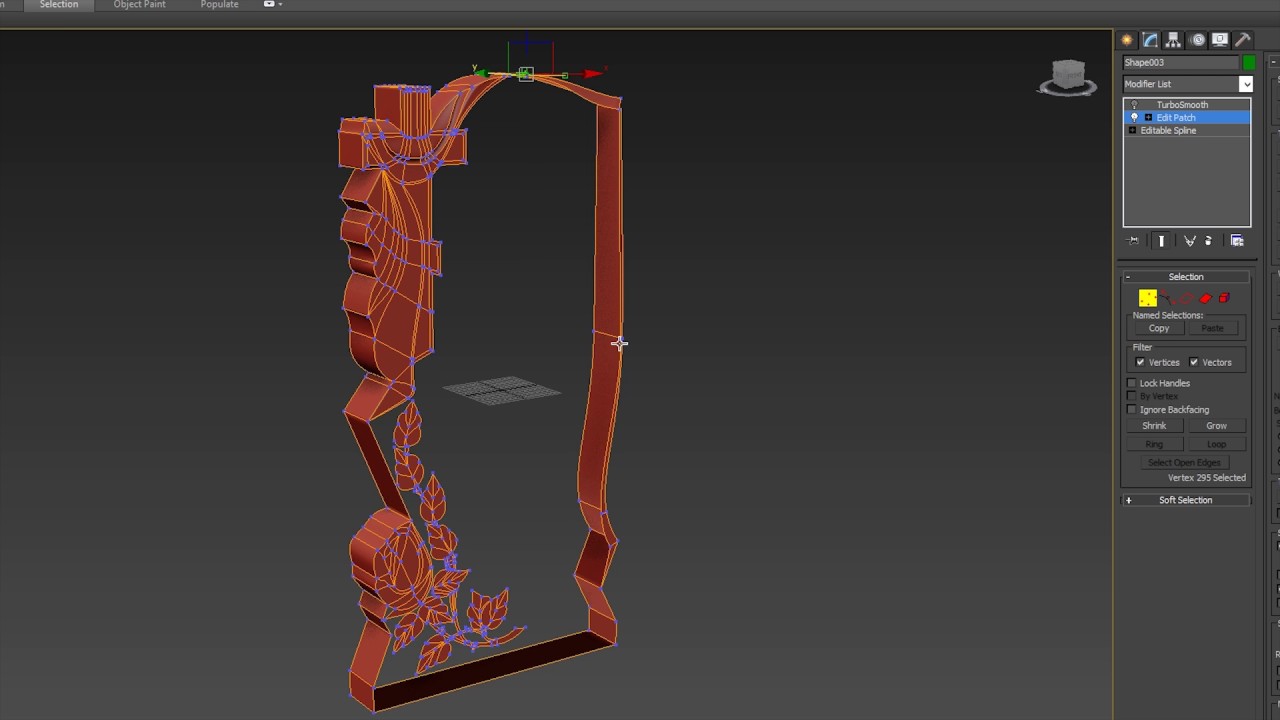Uncheck the Vectors filter checkbox
Image resolution: width=1280 pixels, height=720 pixels.
pos(1193,362)
